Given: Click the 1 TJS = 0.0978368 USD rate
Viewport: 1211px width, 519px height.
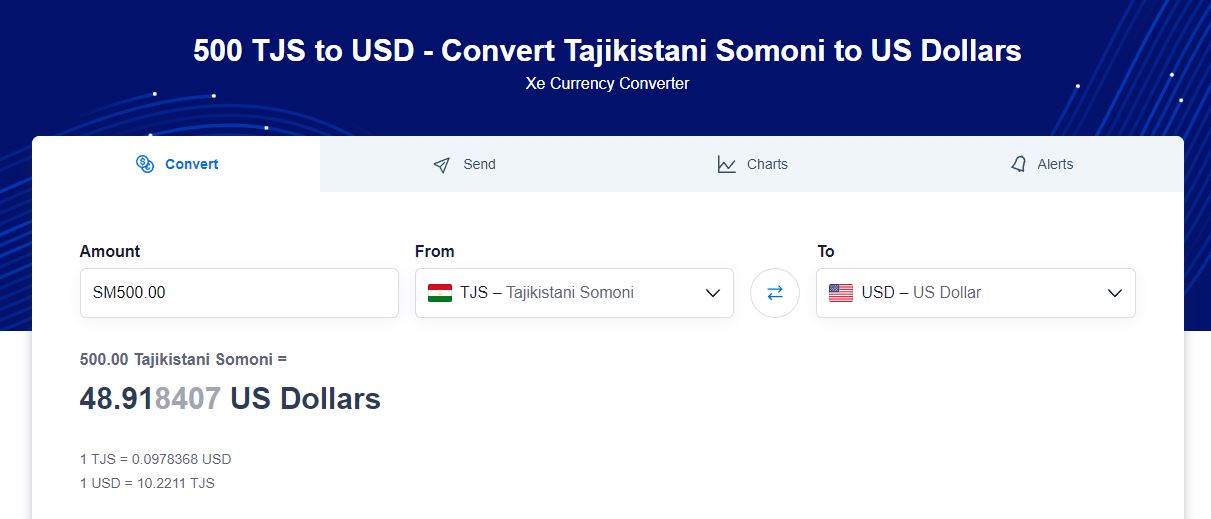Looking at the screenshot, I should pyautogui.click(x=155, y=459).
